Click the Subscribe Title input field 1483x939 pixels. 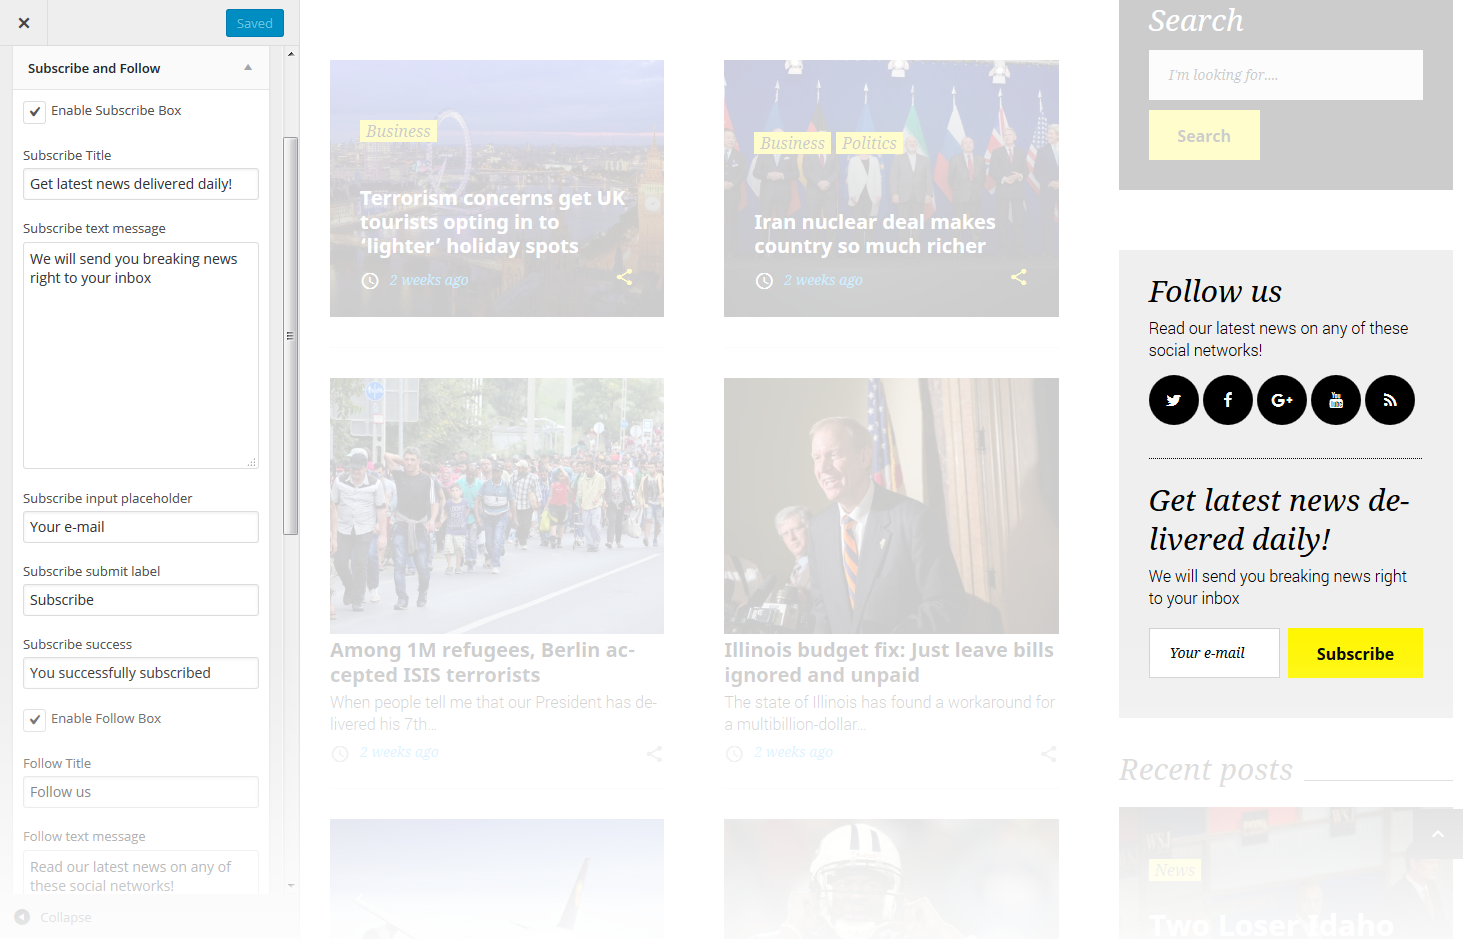(x=140, y=184)
